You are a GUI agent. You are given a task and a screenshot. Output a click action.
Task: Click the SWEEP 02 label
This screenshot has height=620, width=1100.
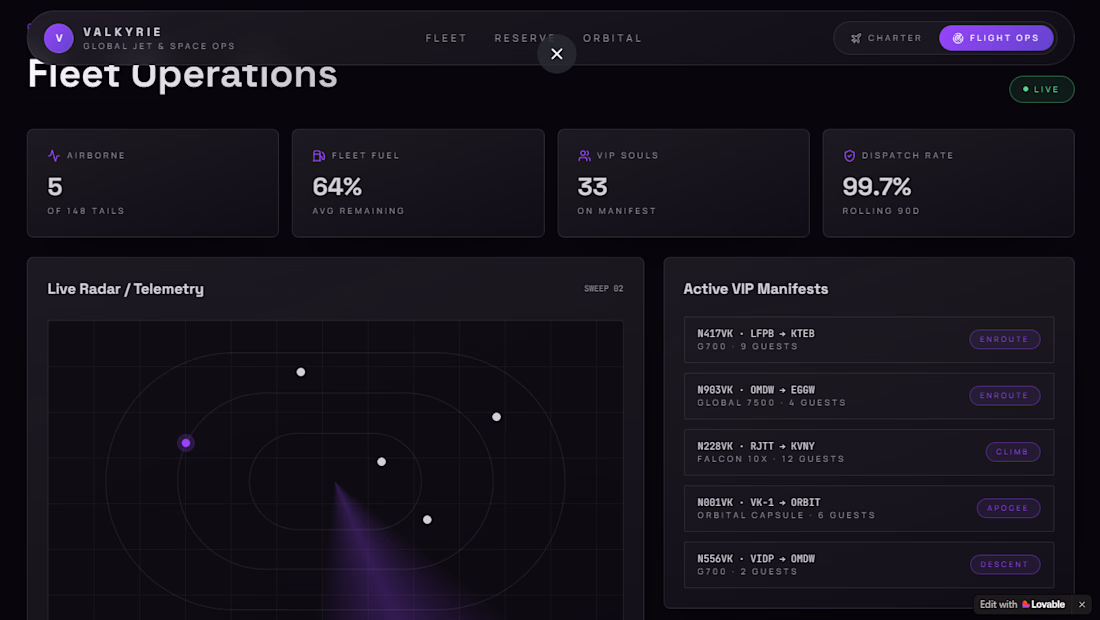pos(603,288)
